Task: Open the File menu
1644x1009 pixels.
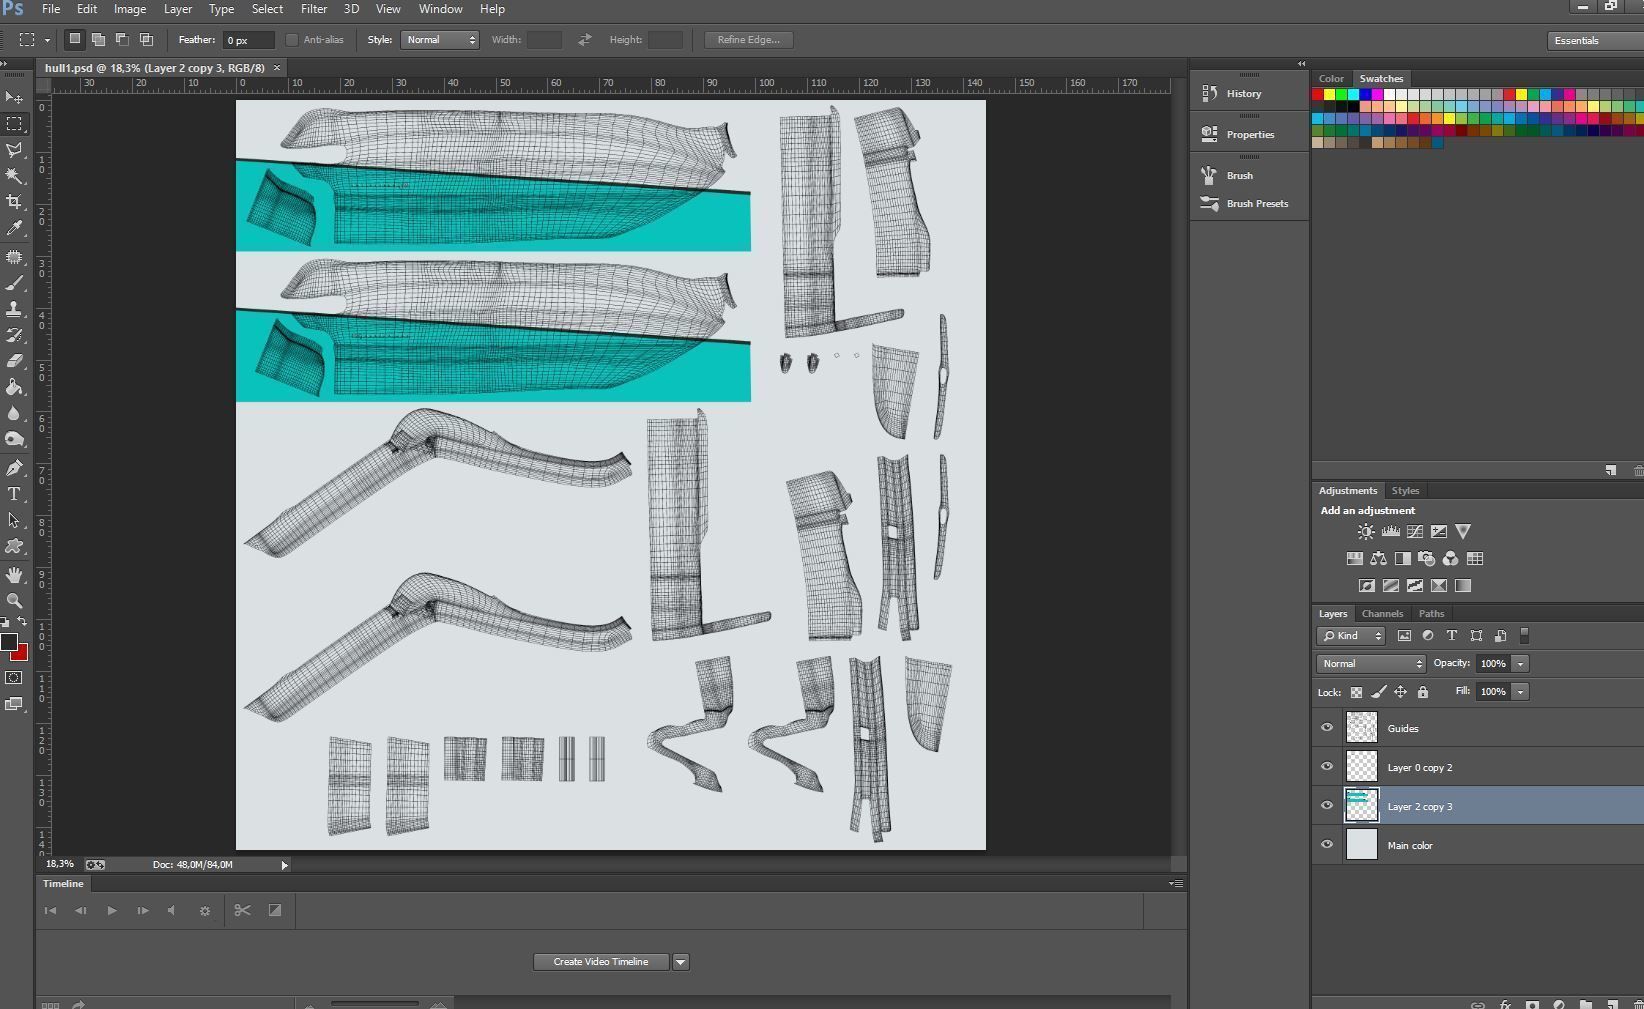Action: (50, 9)
